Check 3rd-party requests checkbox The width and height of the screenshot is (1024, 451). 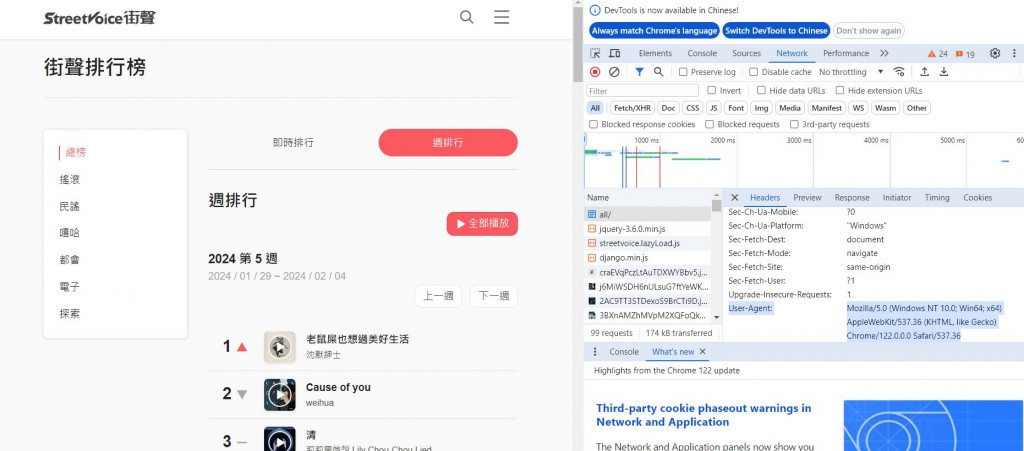pyautogui.click(x=795, y=124)
